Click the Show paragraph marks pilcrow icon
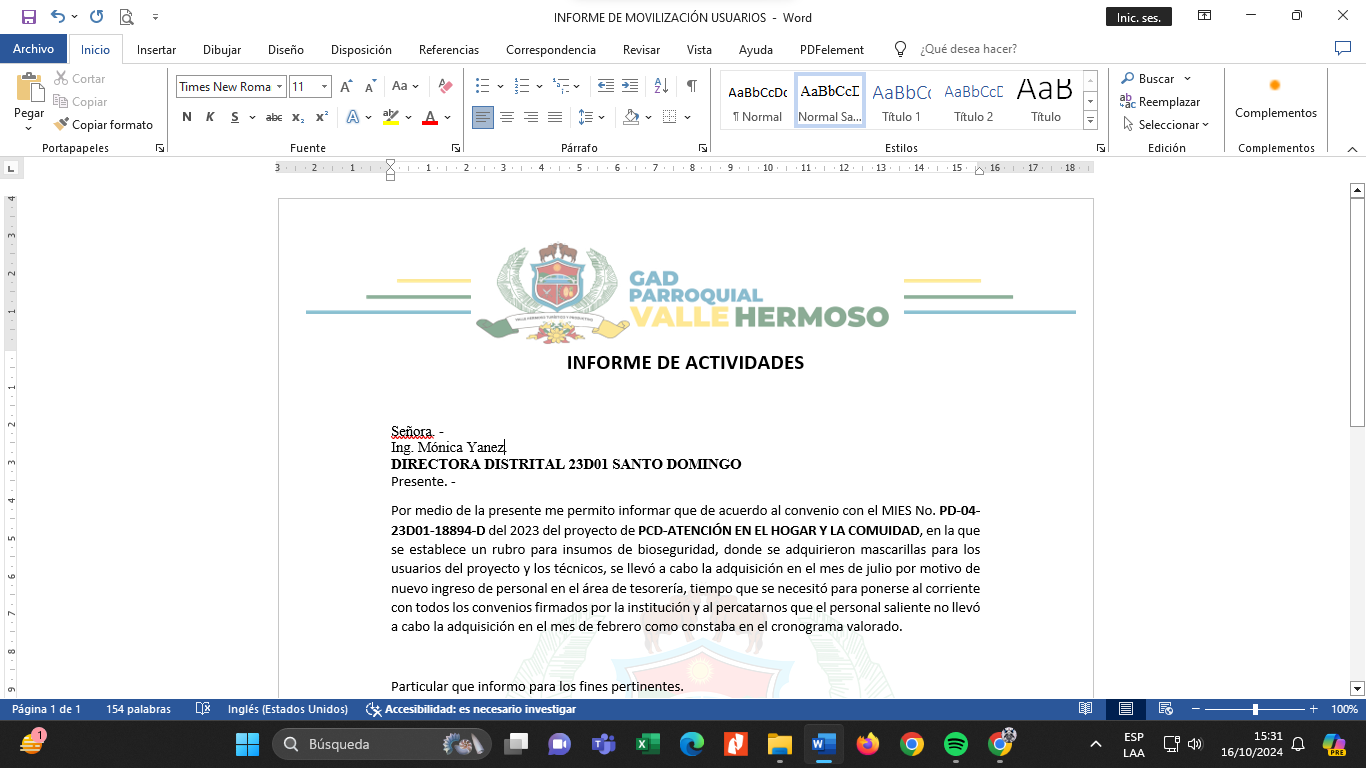 (691, 86)
